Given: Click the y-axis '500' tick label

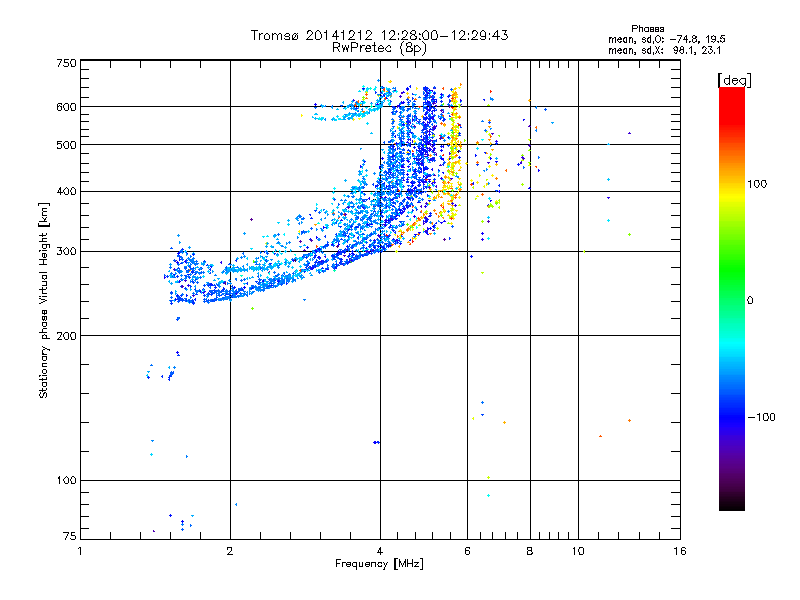Looking at the screenshot, I should tap(67, 145).
